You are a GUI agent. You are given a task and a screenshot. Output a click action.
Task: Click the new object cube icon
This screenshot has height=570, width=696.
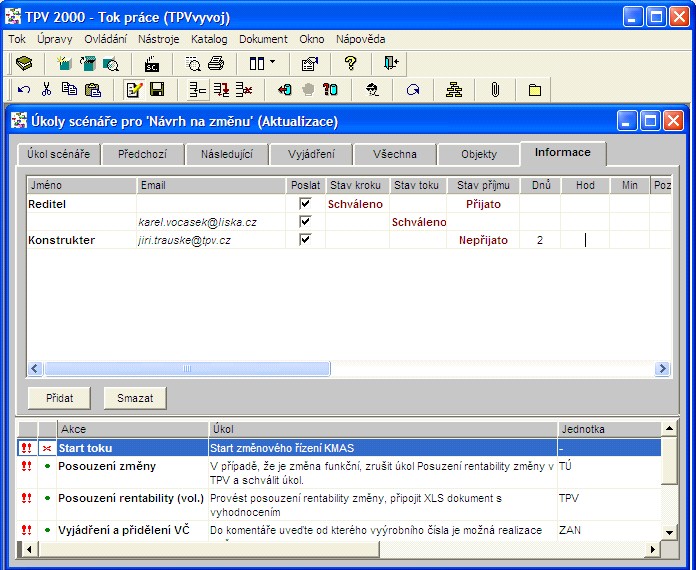click(x=65, y=63)
